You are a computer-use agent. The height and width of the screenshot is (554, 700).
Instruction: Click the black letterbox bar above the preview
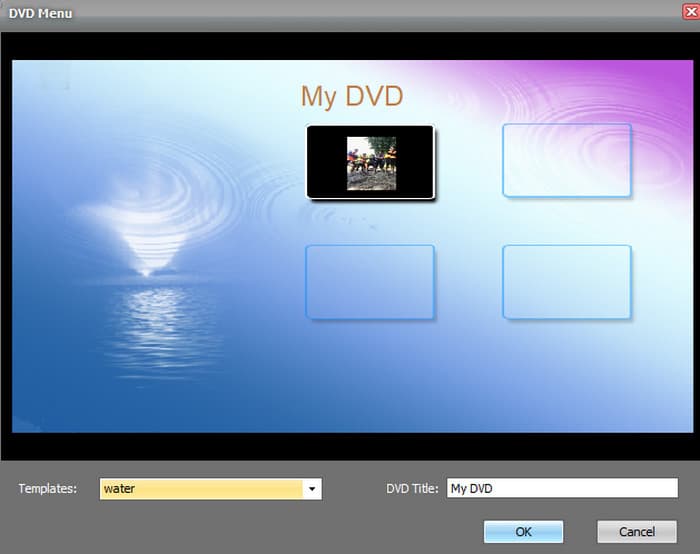[x=350, y=45]
